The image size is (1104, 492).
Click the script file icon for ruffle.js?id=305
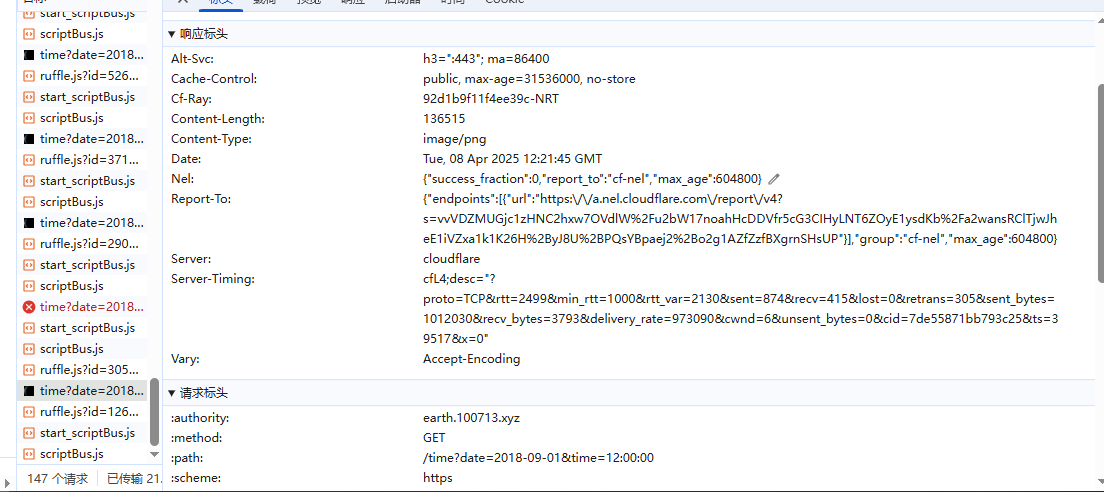click(29, 370)
